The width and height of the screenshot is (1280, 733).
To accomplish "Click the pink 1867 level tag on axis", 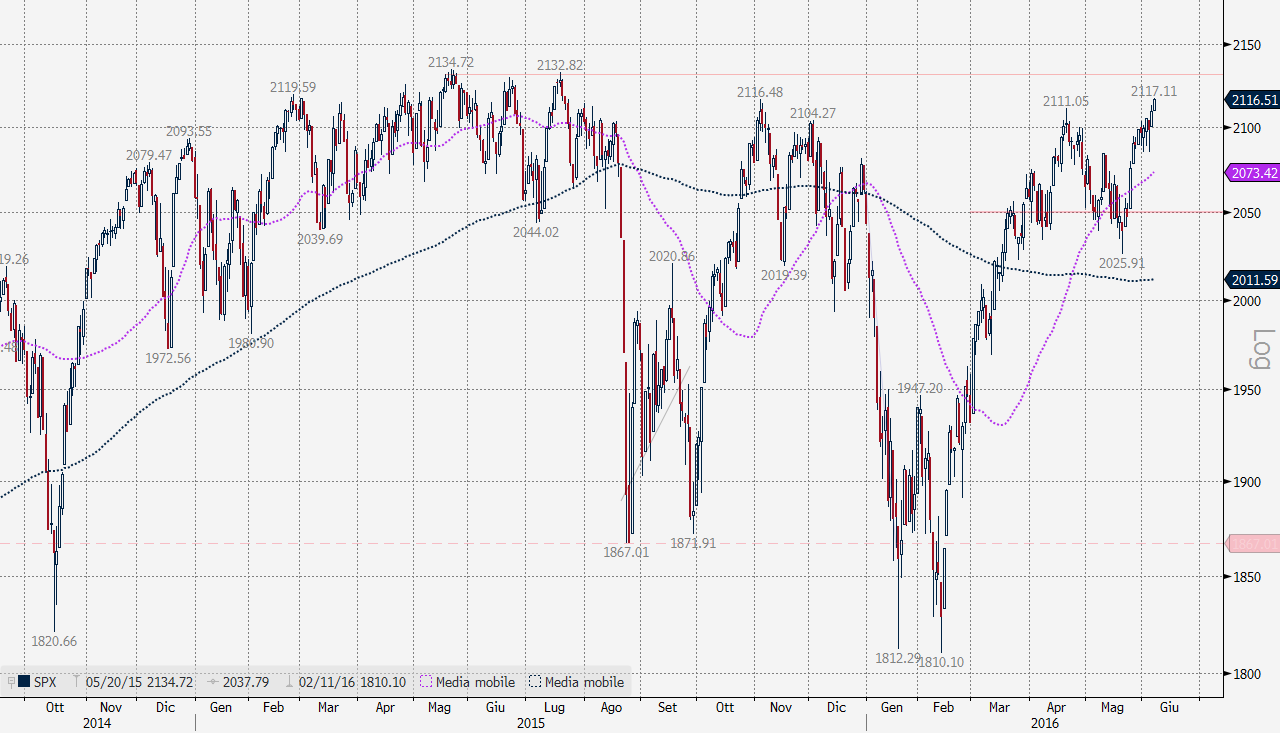I will point(1253,544).
